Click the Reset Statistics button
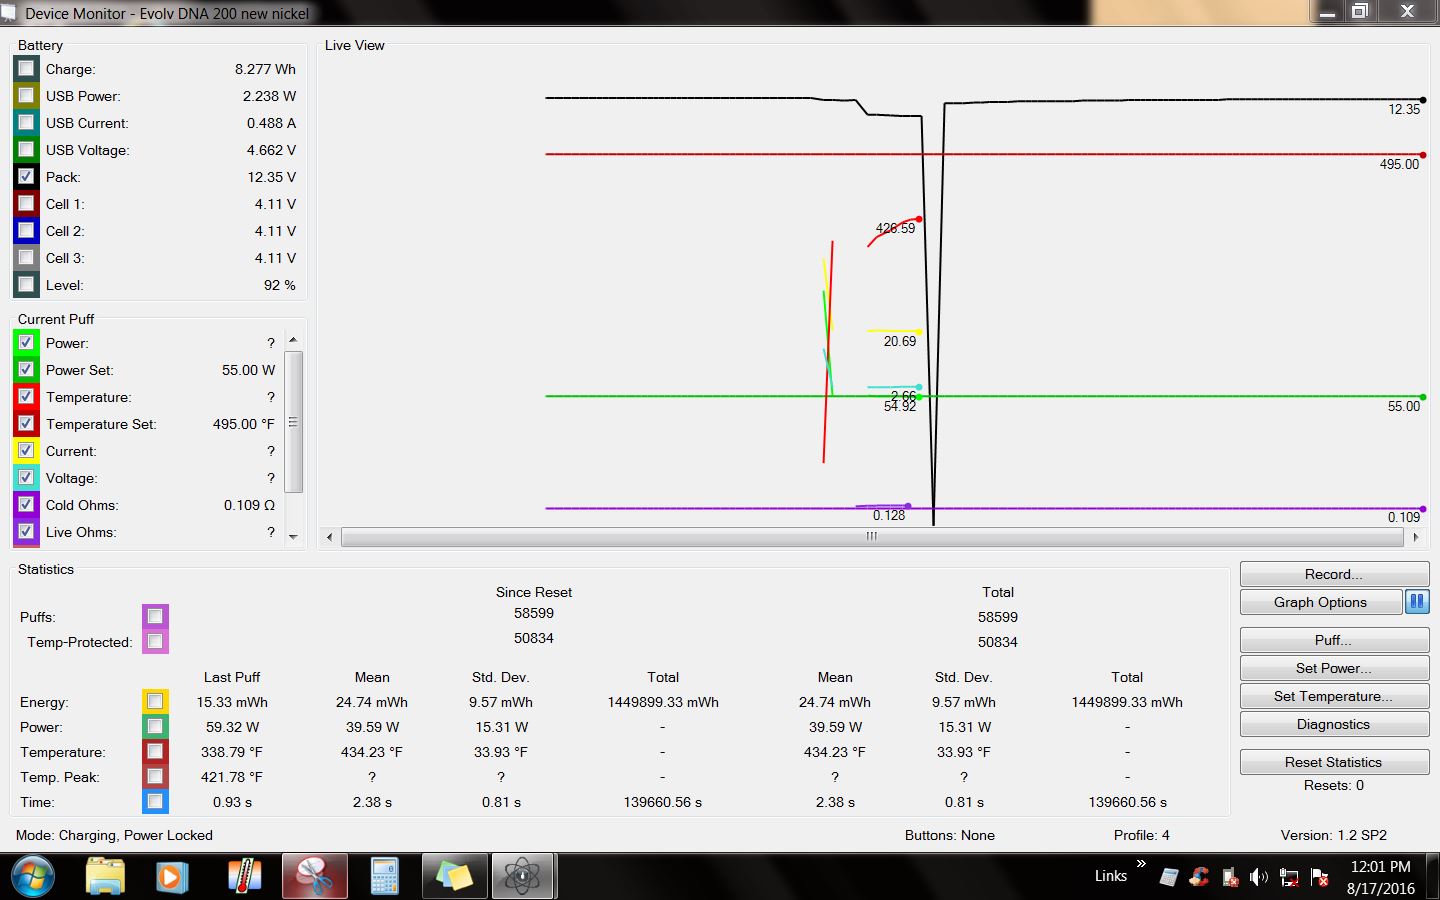Image resolution: width=1440 pixels, height=900 pixels. pos(1333,762)
